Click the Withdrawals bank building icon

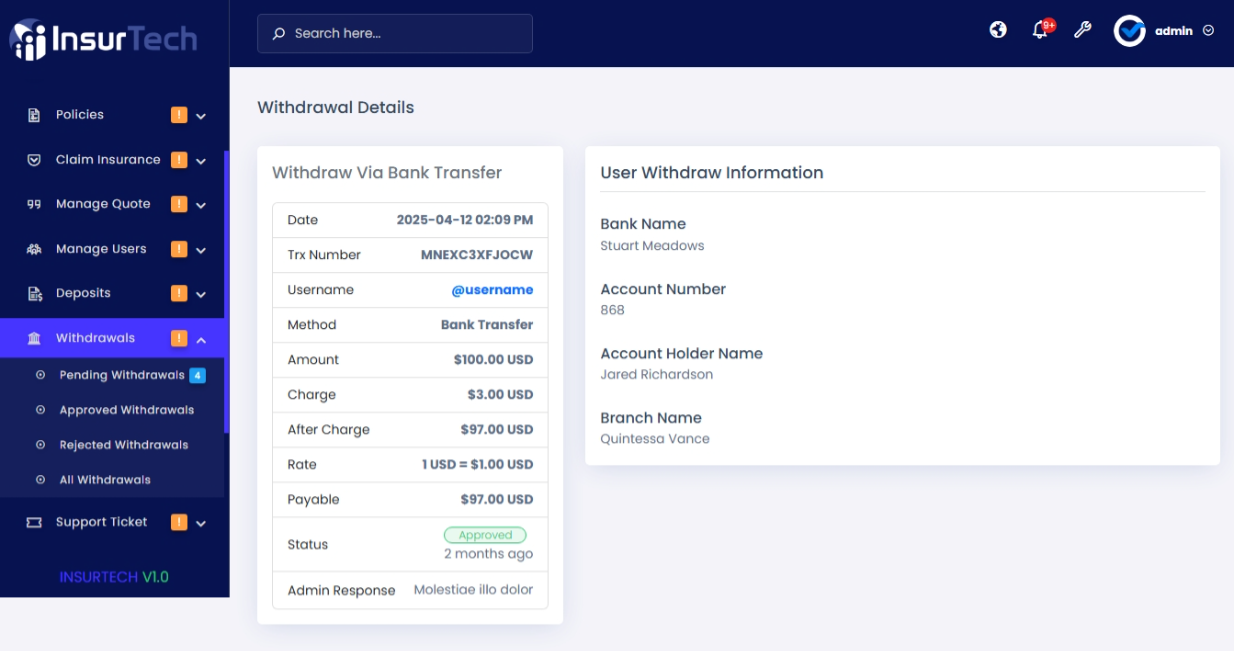tap(34, 338)
